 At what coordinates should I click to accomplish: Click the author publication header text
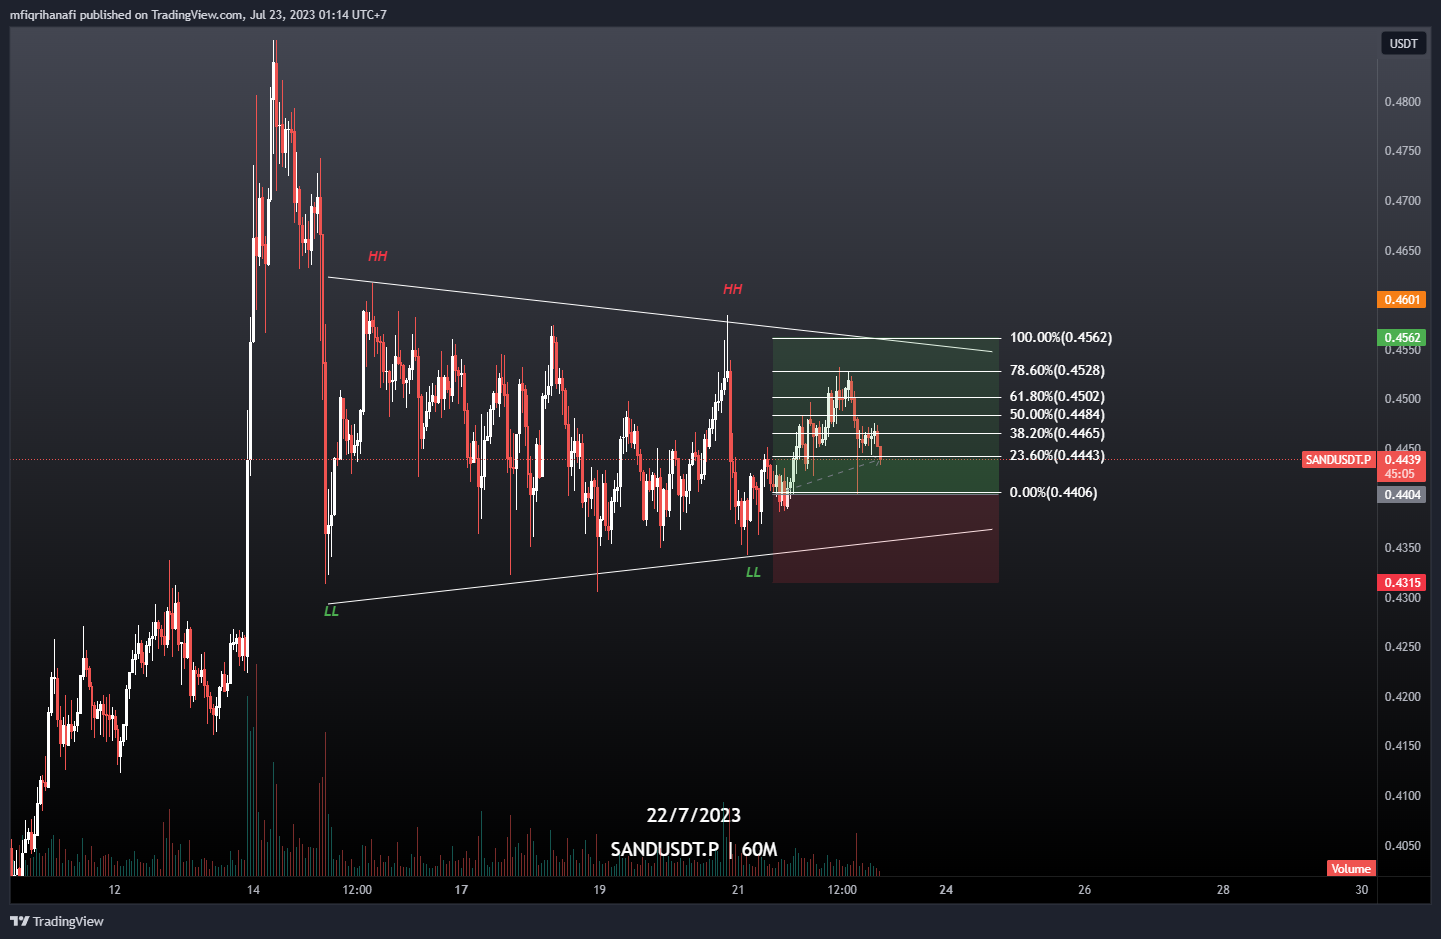198,15
